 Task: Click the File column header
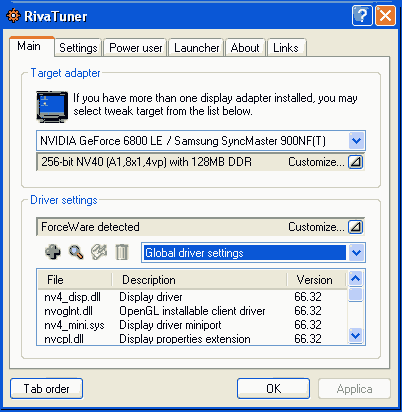[75, 280]
